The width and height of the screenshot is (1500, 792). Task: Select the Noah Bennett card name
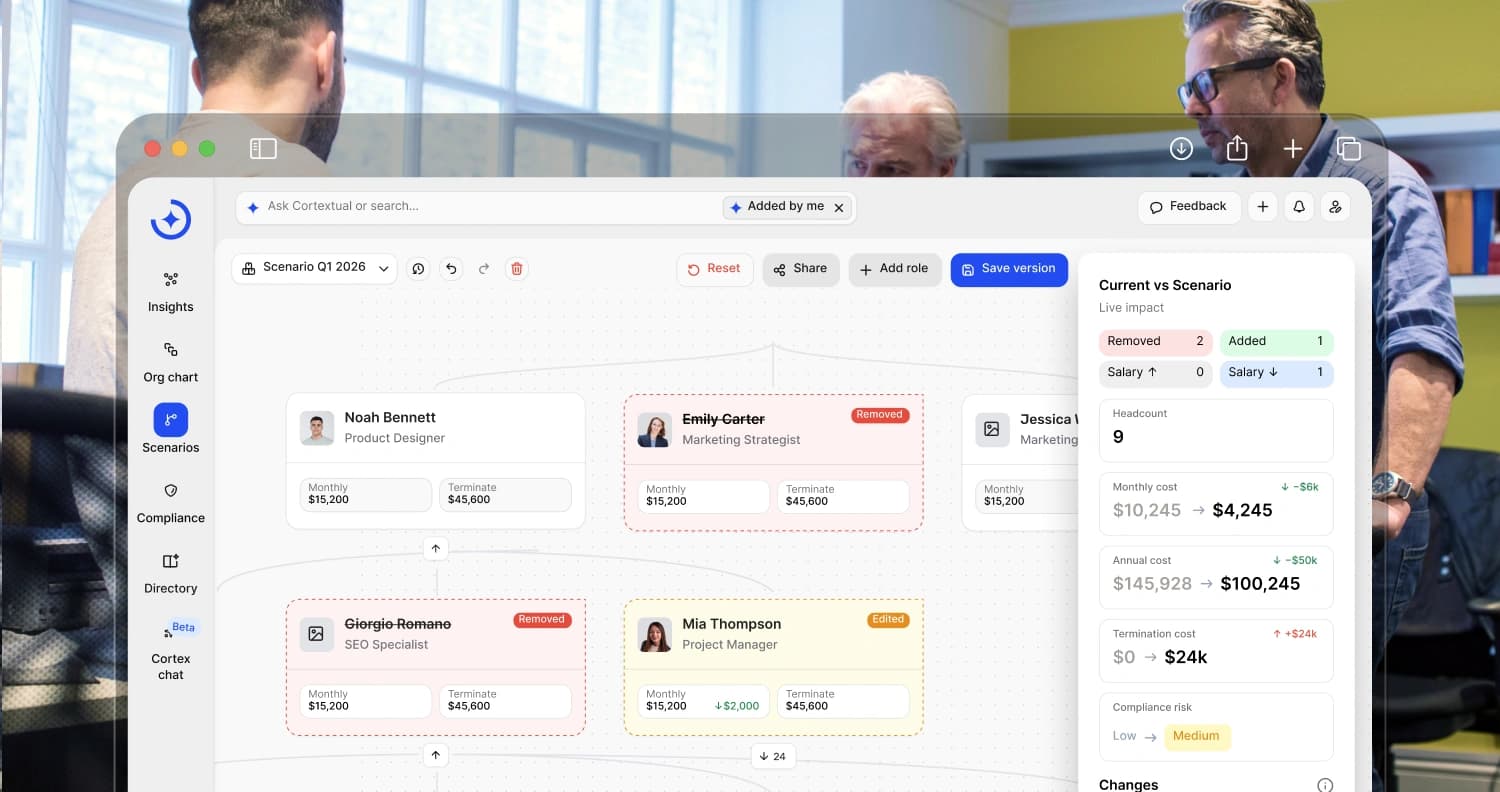point(390,417)
